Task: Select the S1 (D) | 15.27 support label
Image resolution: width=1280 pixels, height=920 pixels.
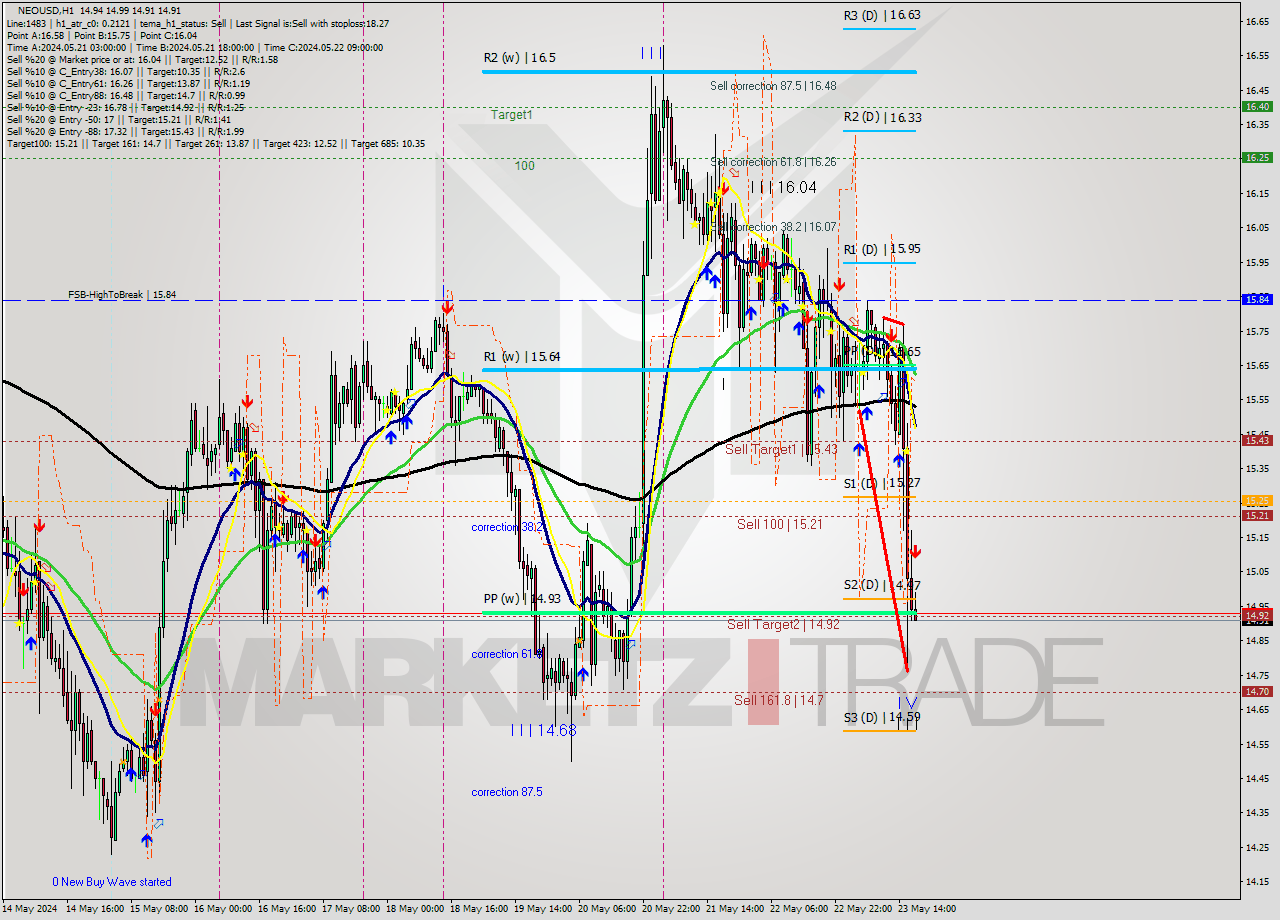Action: (881, 483)
